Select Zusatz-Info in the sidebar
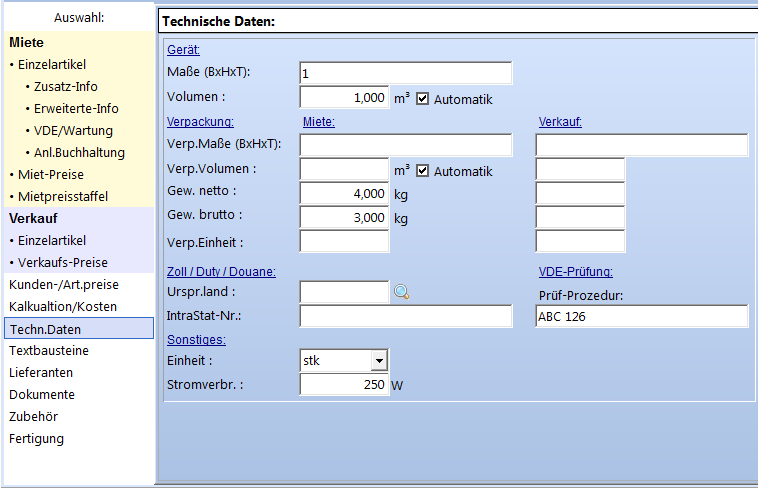The width and height of the screenshot is (758, 488). 65,87
